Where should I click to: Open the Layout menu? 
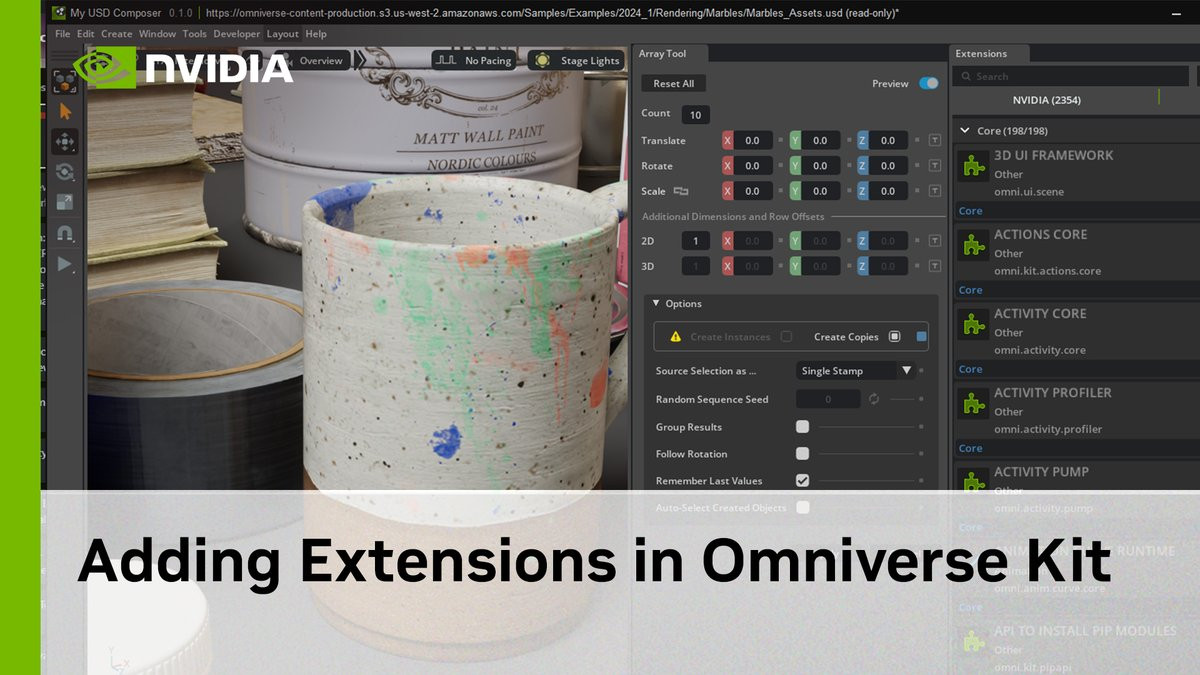click(283, 34)
